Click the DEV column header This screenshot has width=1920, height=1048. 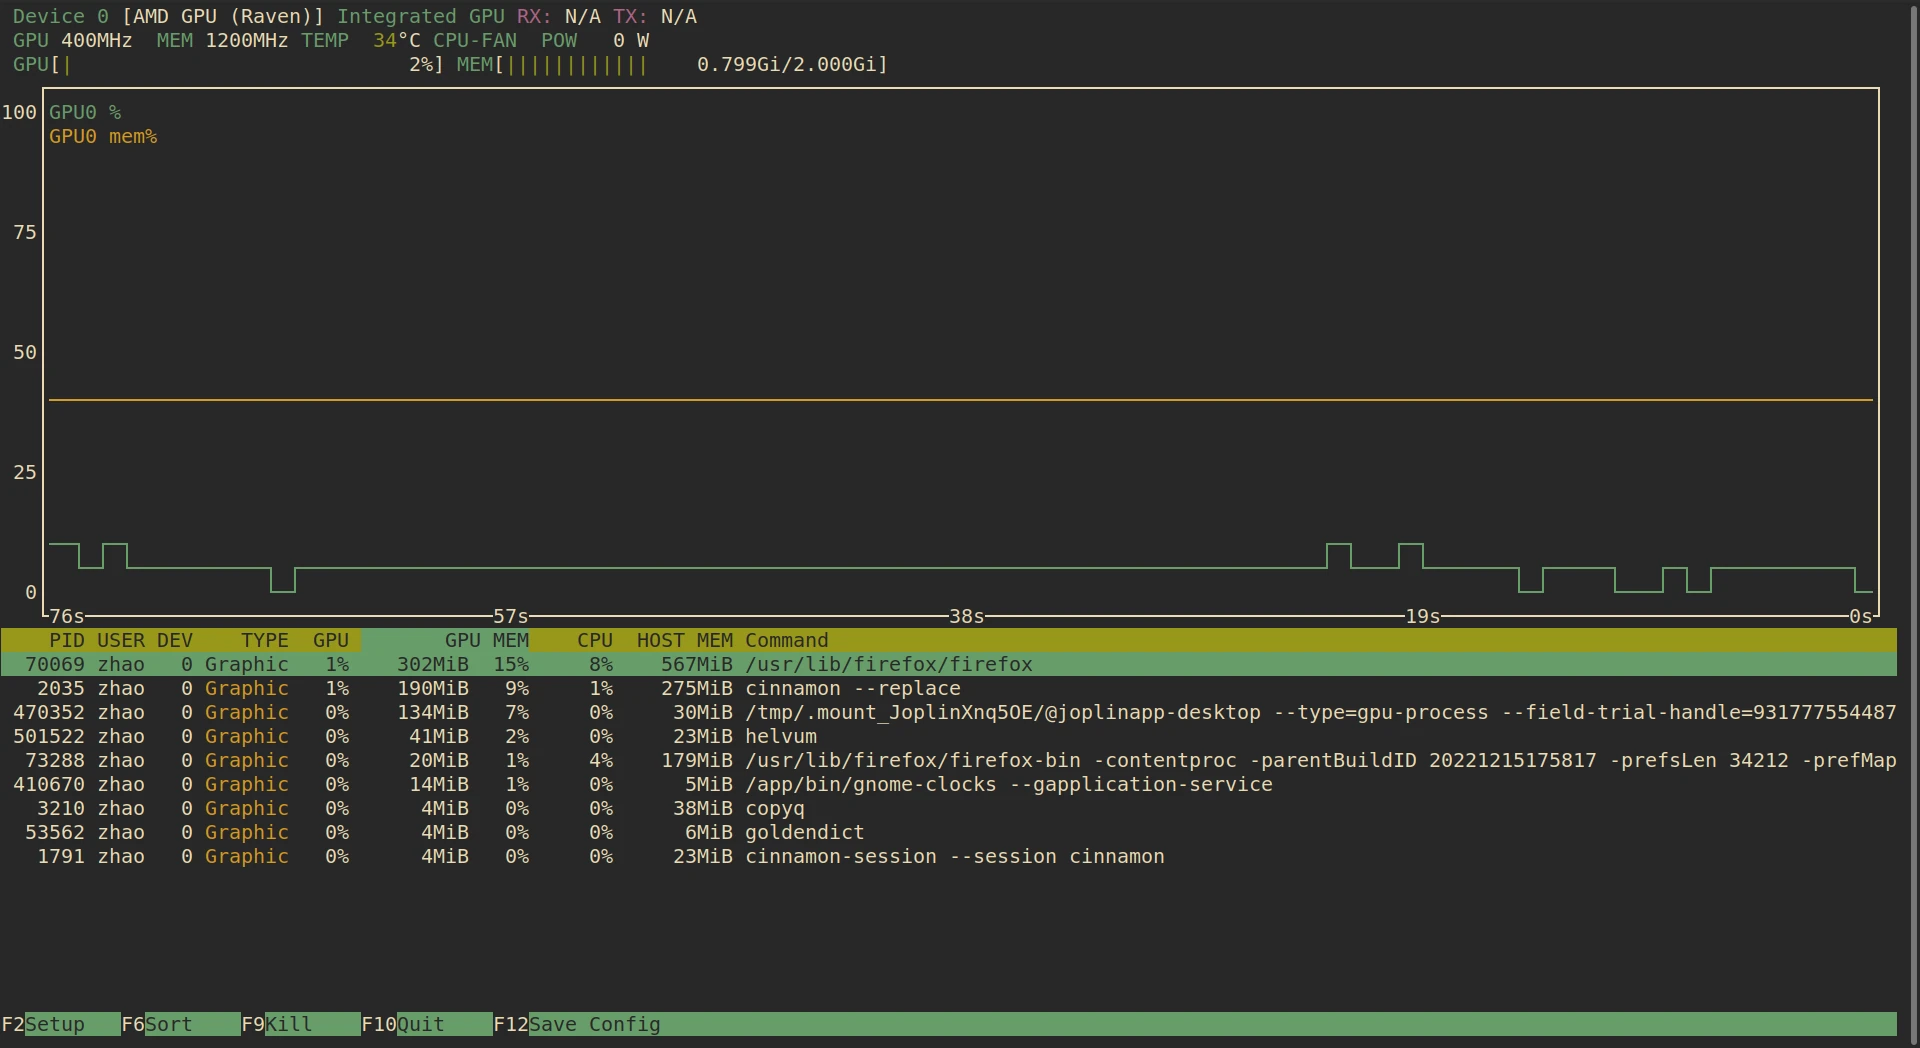coord(175,640)
